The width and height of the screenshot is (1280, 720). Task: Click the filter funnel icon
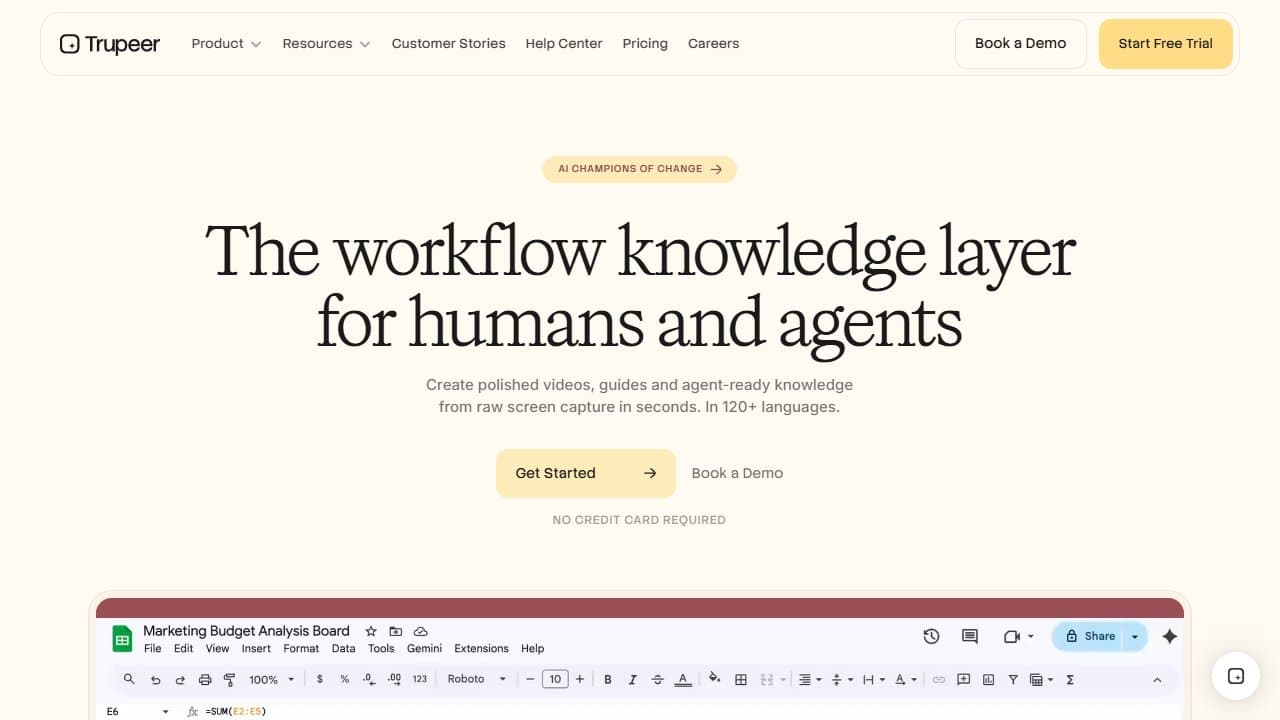pyautogui.click(x=1013, y=679)
